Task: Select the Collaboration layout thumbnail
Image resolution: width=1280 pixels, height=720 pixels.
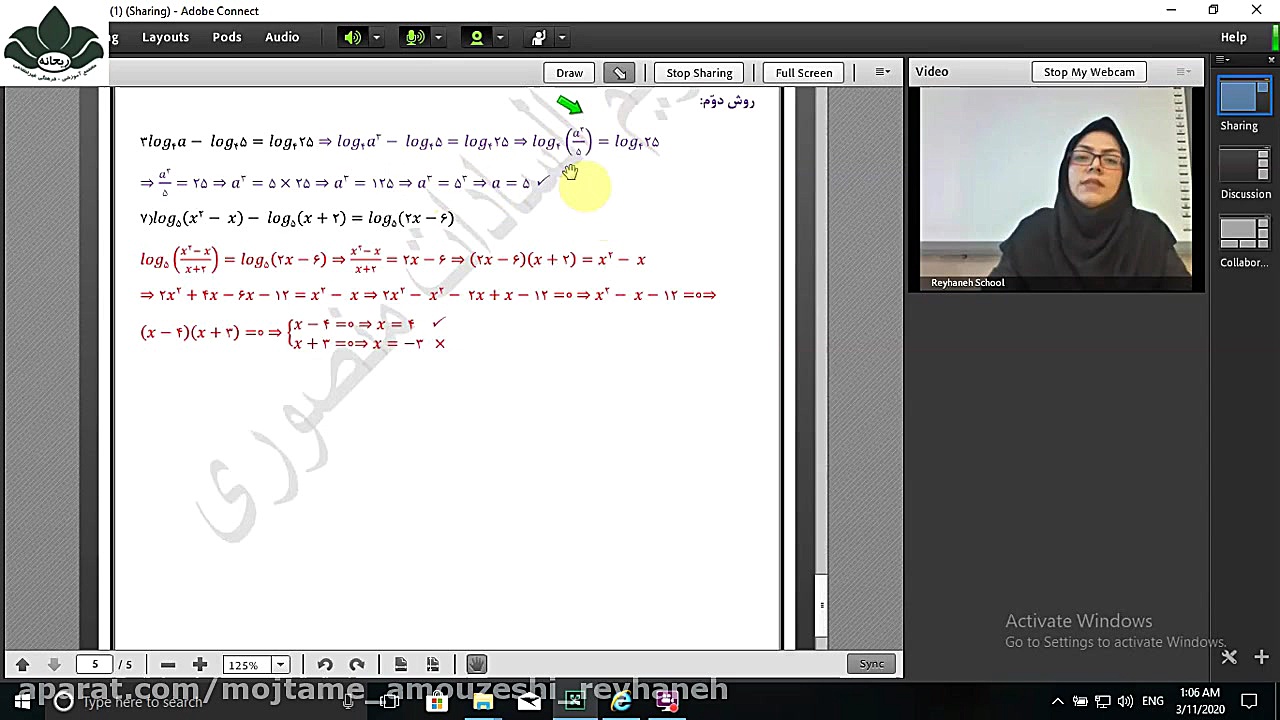Action: [x=1243, y=234]
